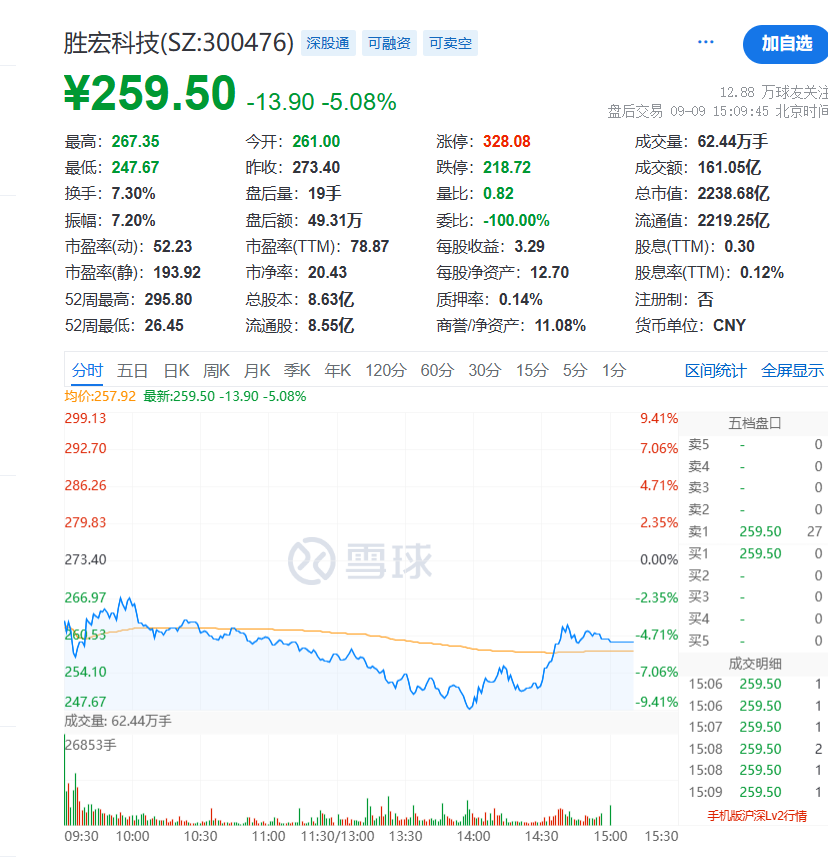Click the 最低 value 247.67
828x864 pixels.
[136, 168]
